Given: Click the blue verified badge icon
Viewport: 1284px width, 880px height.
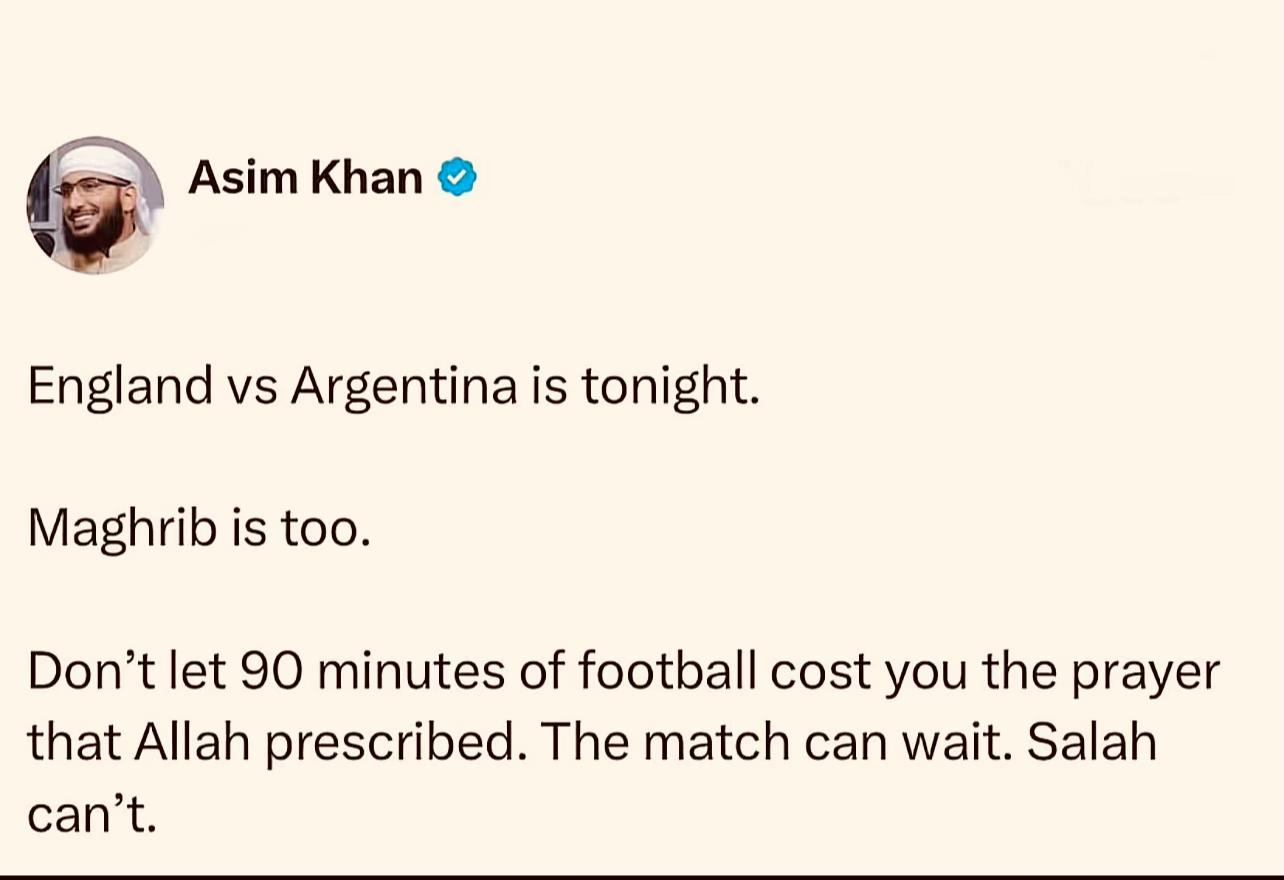Looking at the screenshot, I should coord(458,177).
